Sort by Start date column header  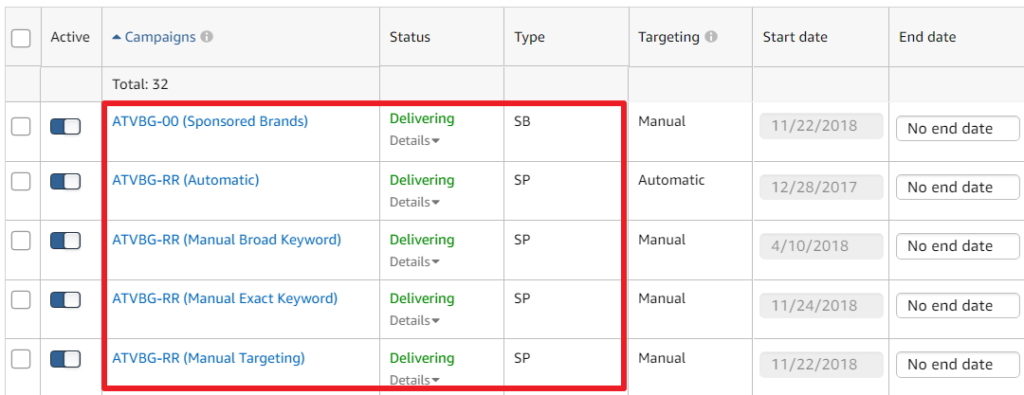pos(795,37)
